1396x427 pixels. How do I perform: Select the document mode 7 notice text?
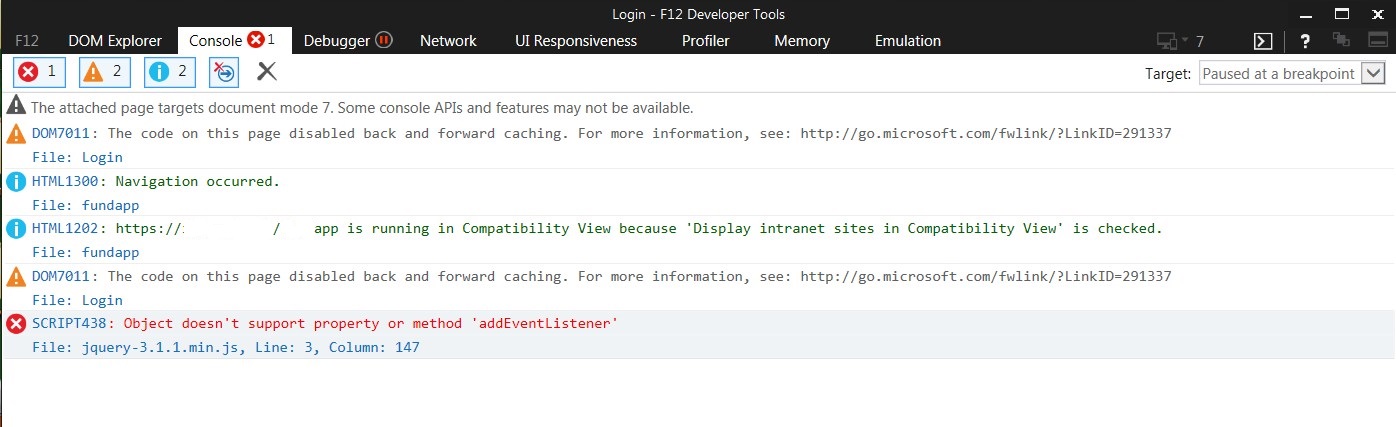[x=362, y=107]
